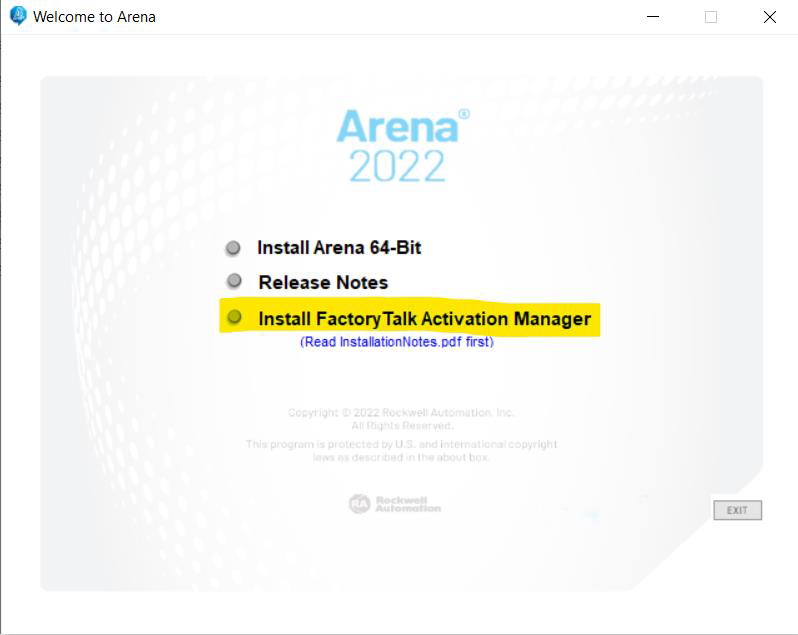Click the "Welcome to Arena" title text
Viewport: 798px width, 635px height.
click(x=94, y=17)
